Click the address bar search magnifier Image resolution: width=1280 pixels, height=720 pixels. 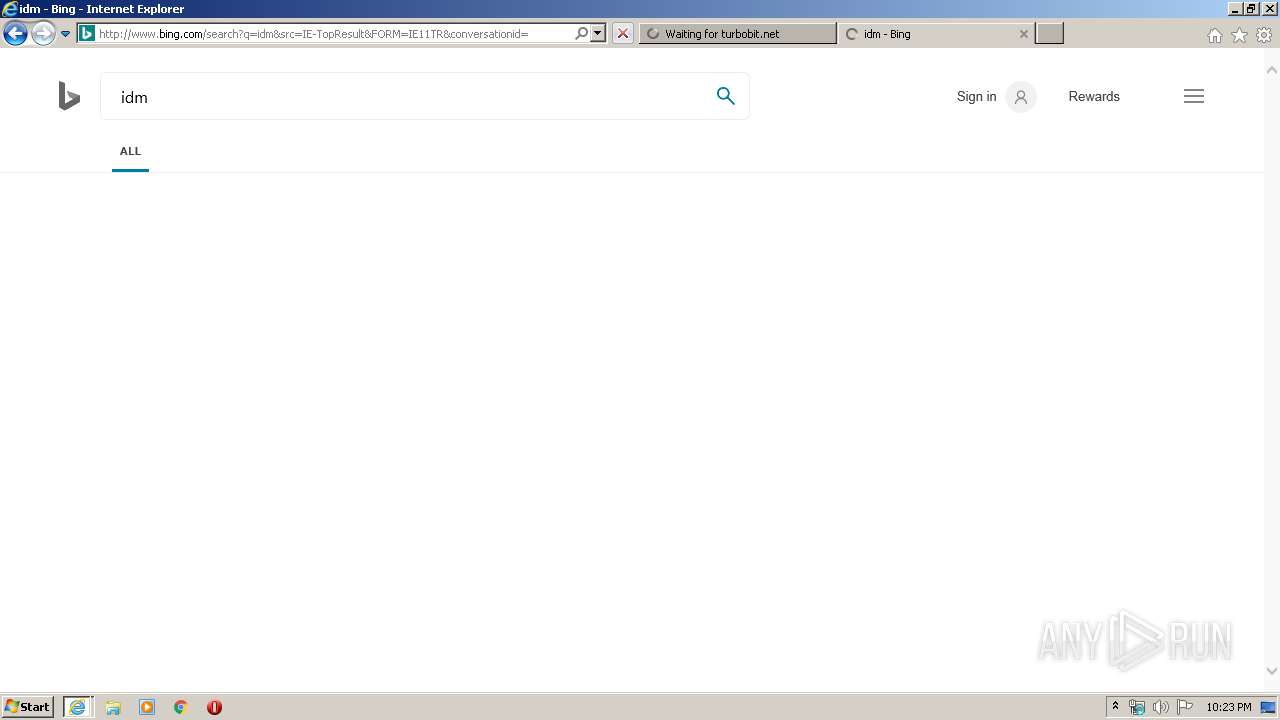point(581,33)
